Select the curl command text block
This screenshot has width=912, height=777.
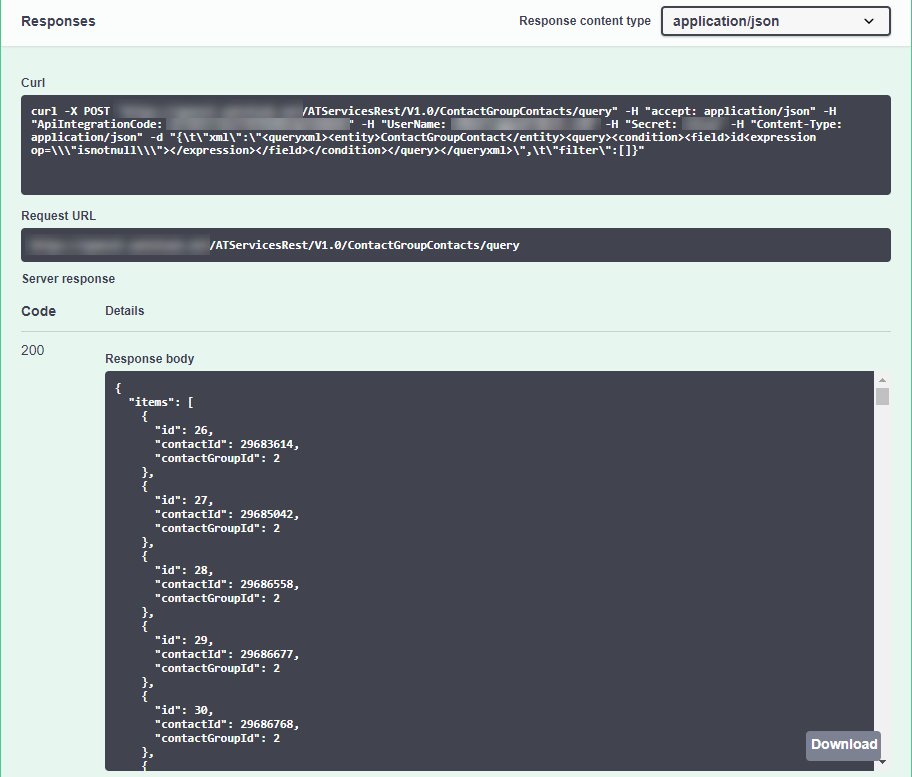coord(456,145)
